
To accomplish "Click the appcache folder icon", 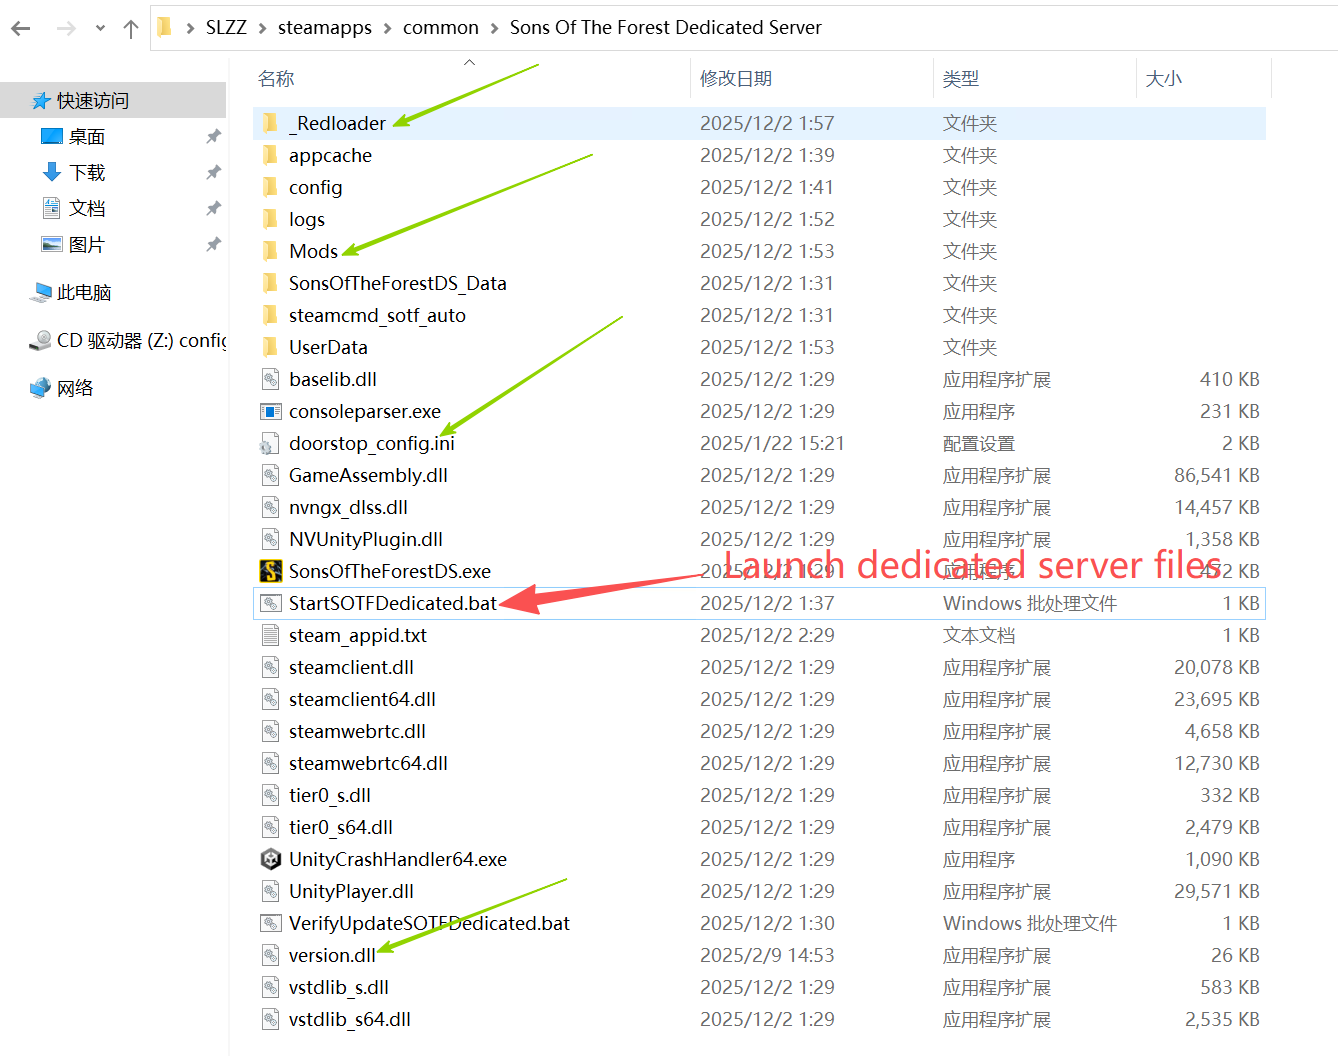I will (270, 155).
